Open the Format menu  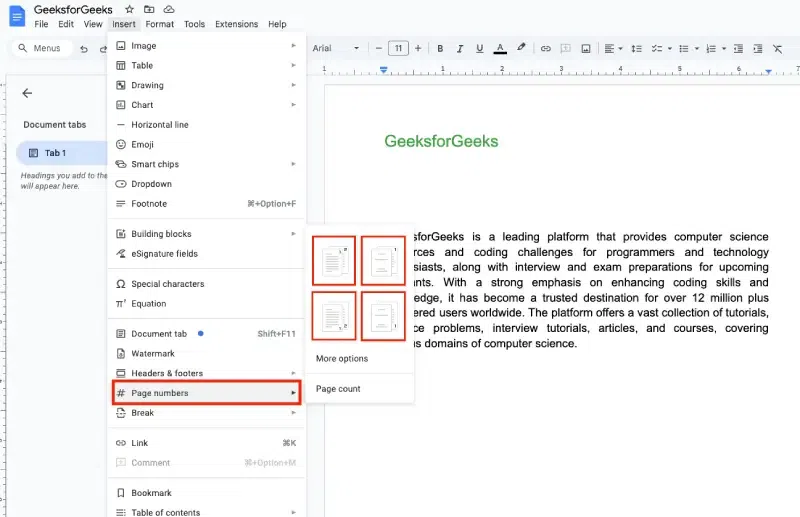(160, 24)
